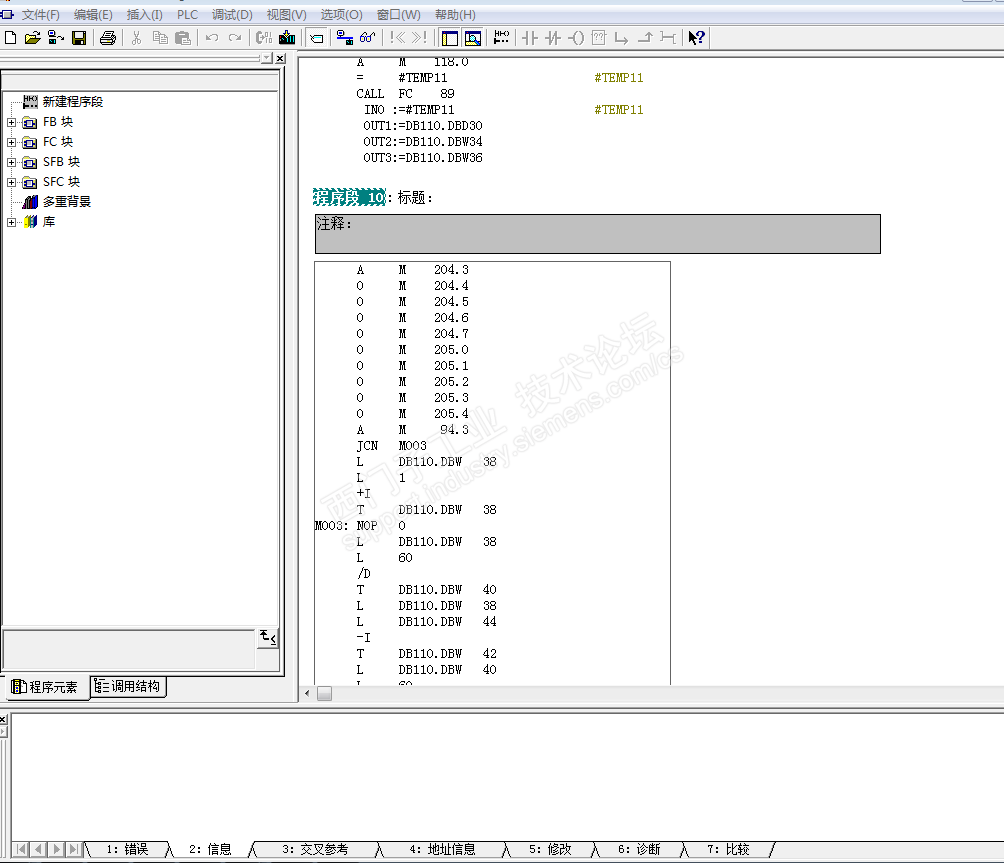The image size is (1004, 863).
Task: Open the 调试(D) menu
Action: tap(232, 15)
